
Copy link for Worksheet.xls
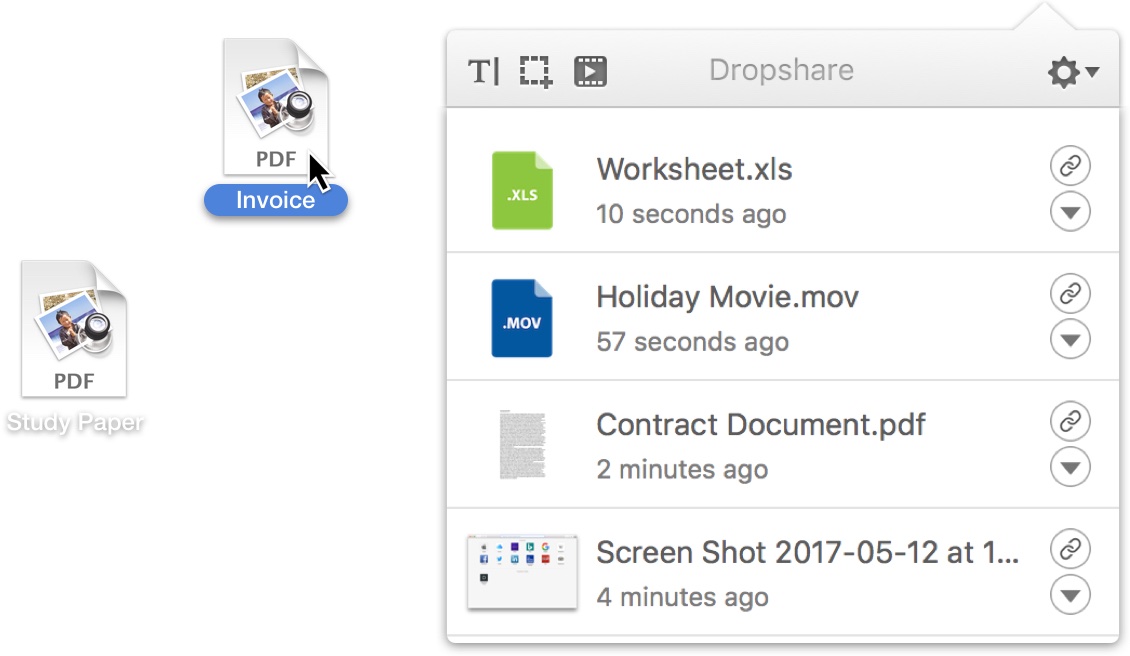(1070, 166)
